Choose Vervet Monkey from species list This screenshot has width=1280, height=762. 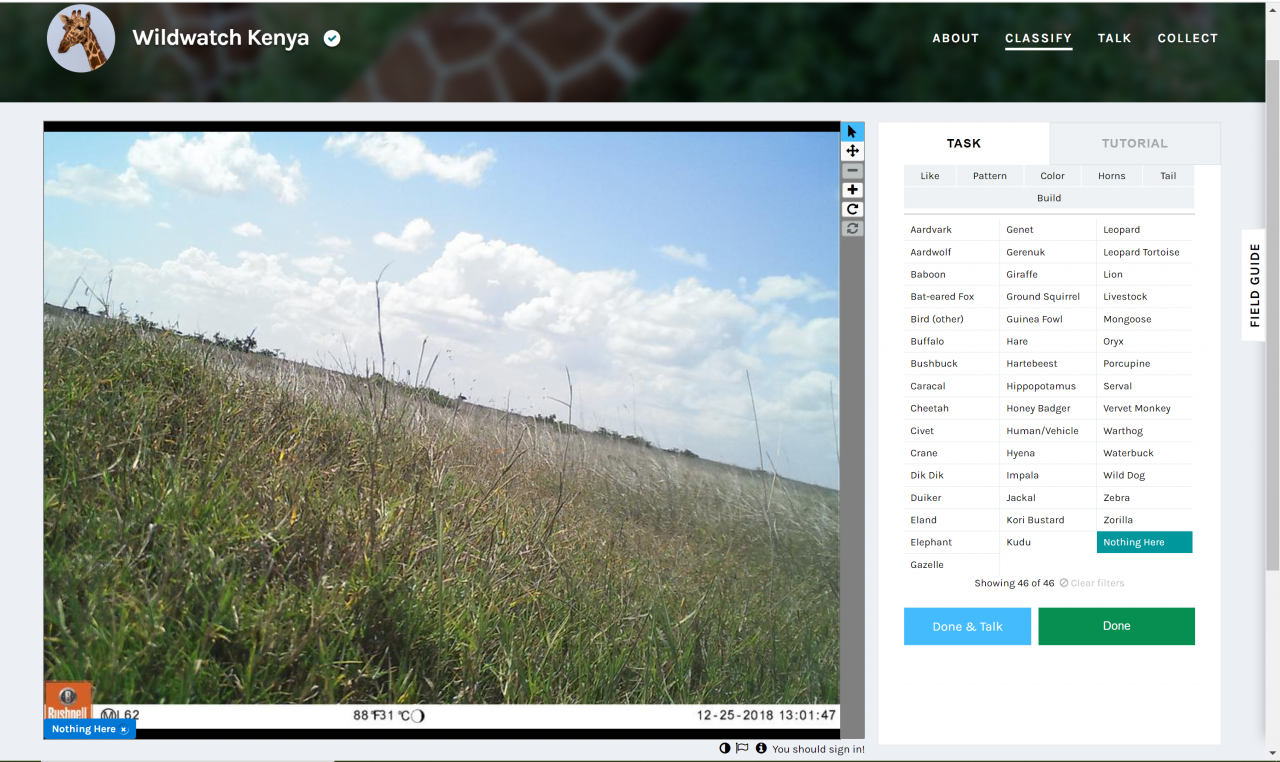point(1145,408)
